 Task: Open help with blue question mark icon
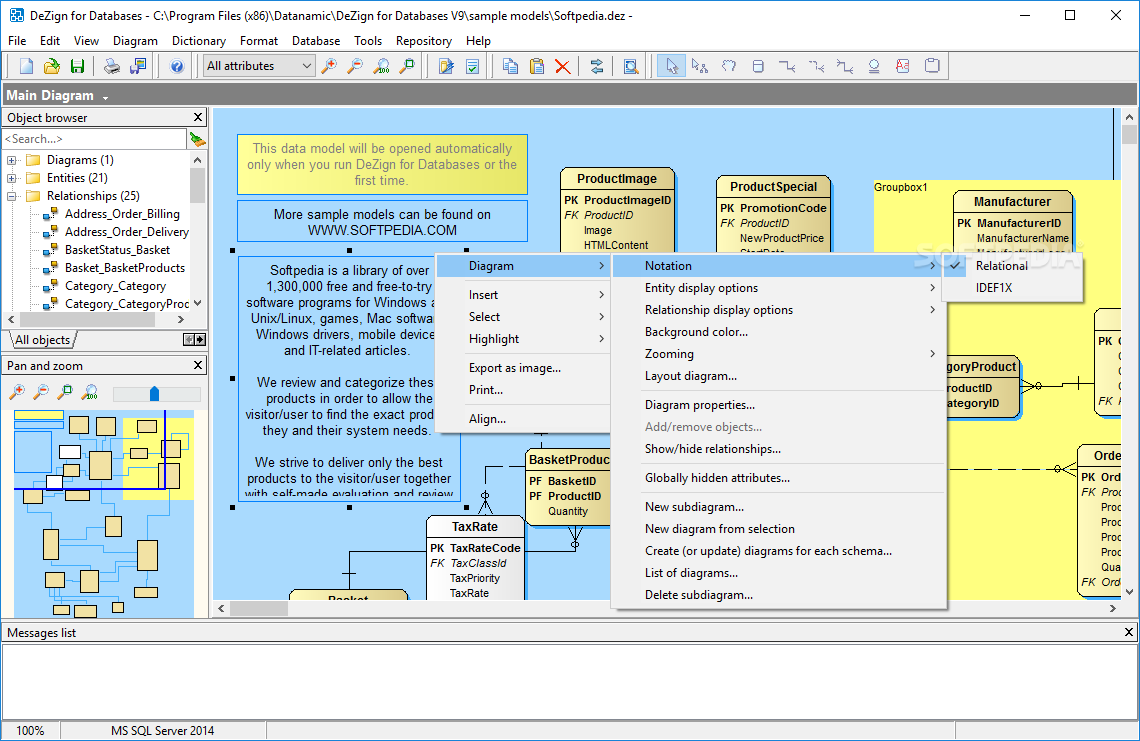tap(177, 66)
